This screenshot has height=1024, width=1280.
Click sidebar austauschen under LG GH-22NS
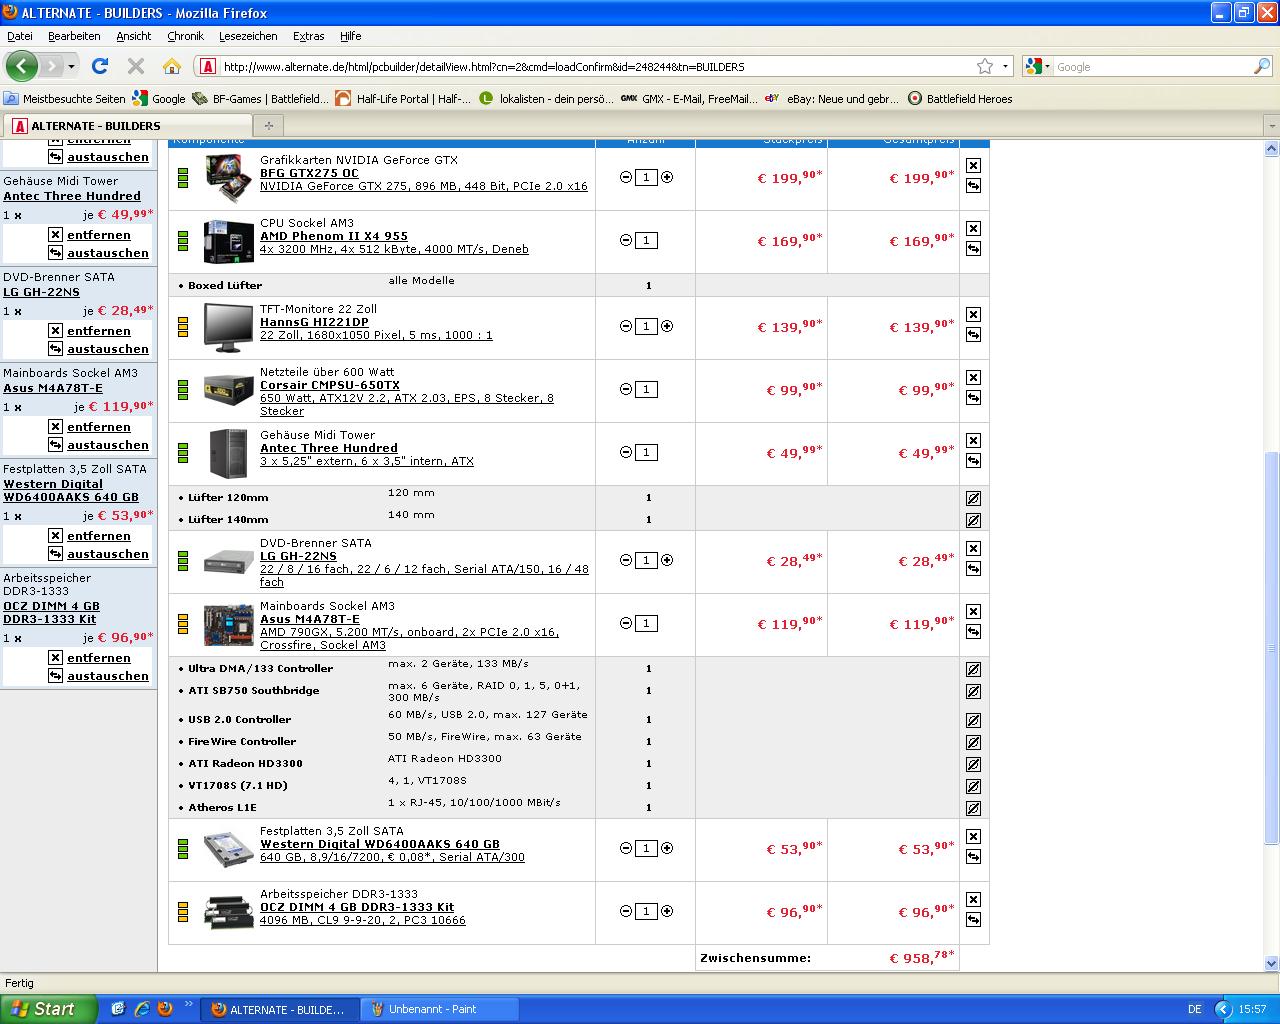pyautogui.click(x=108, y=349)
